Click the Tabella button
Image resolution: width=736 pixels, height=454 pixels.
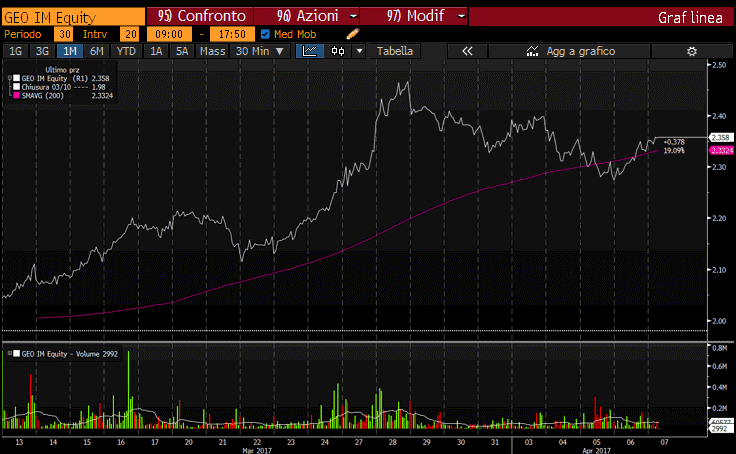click(x=394, y=51)
